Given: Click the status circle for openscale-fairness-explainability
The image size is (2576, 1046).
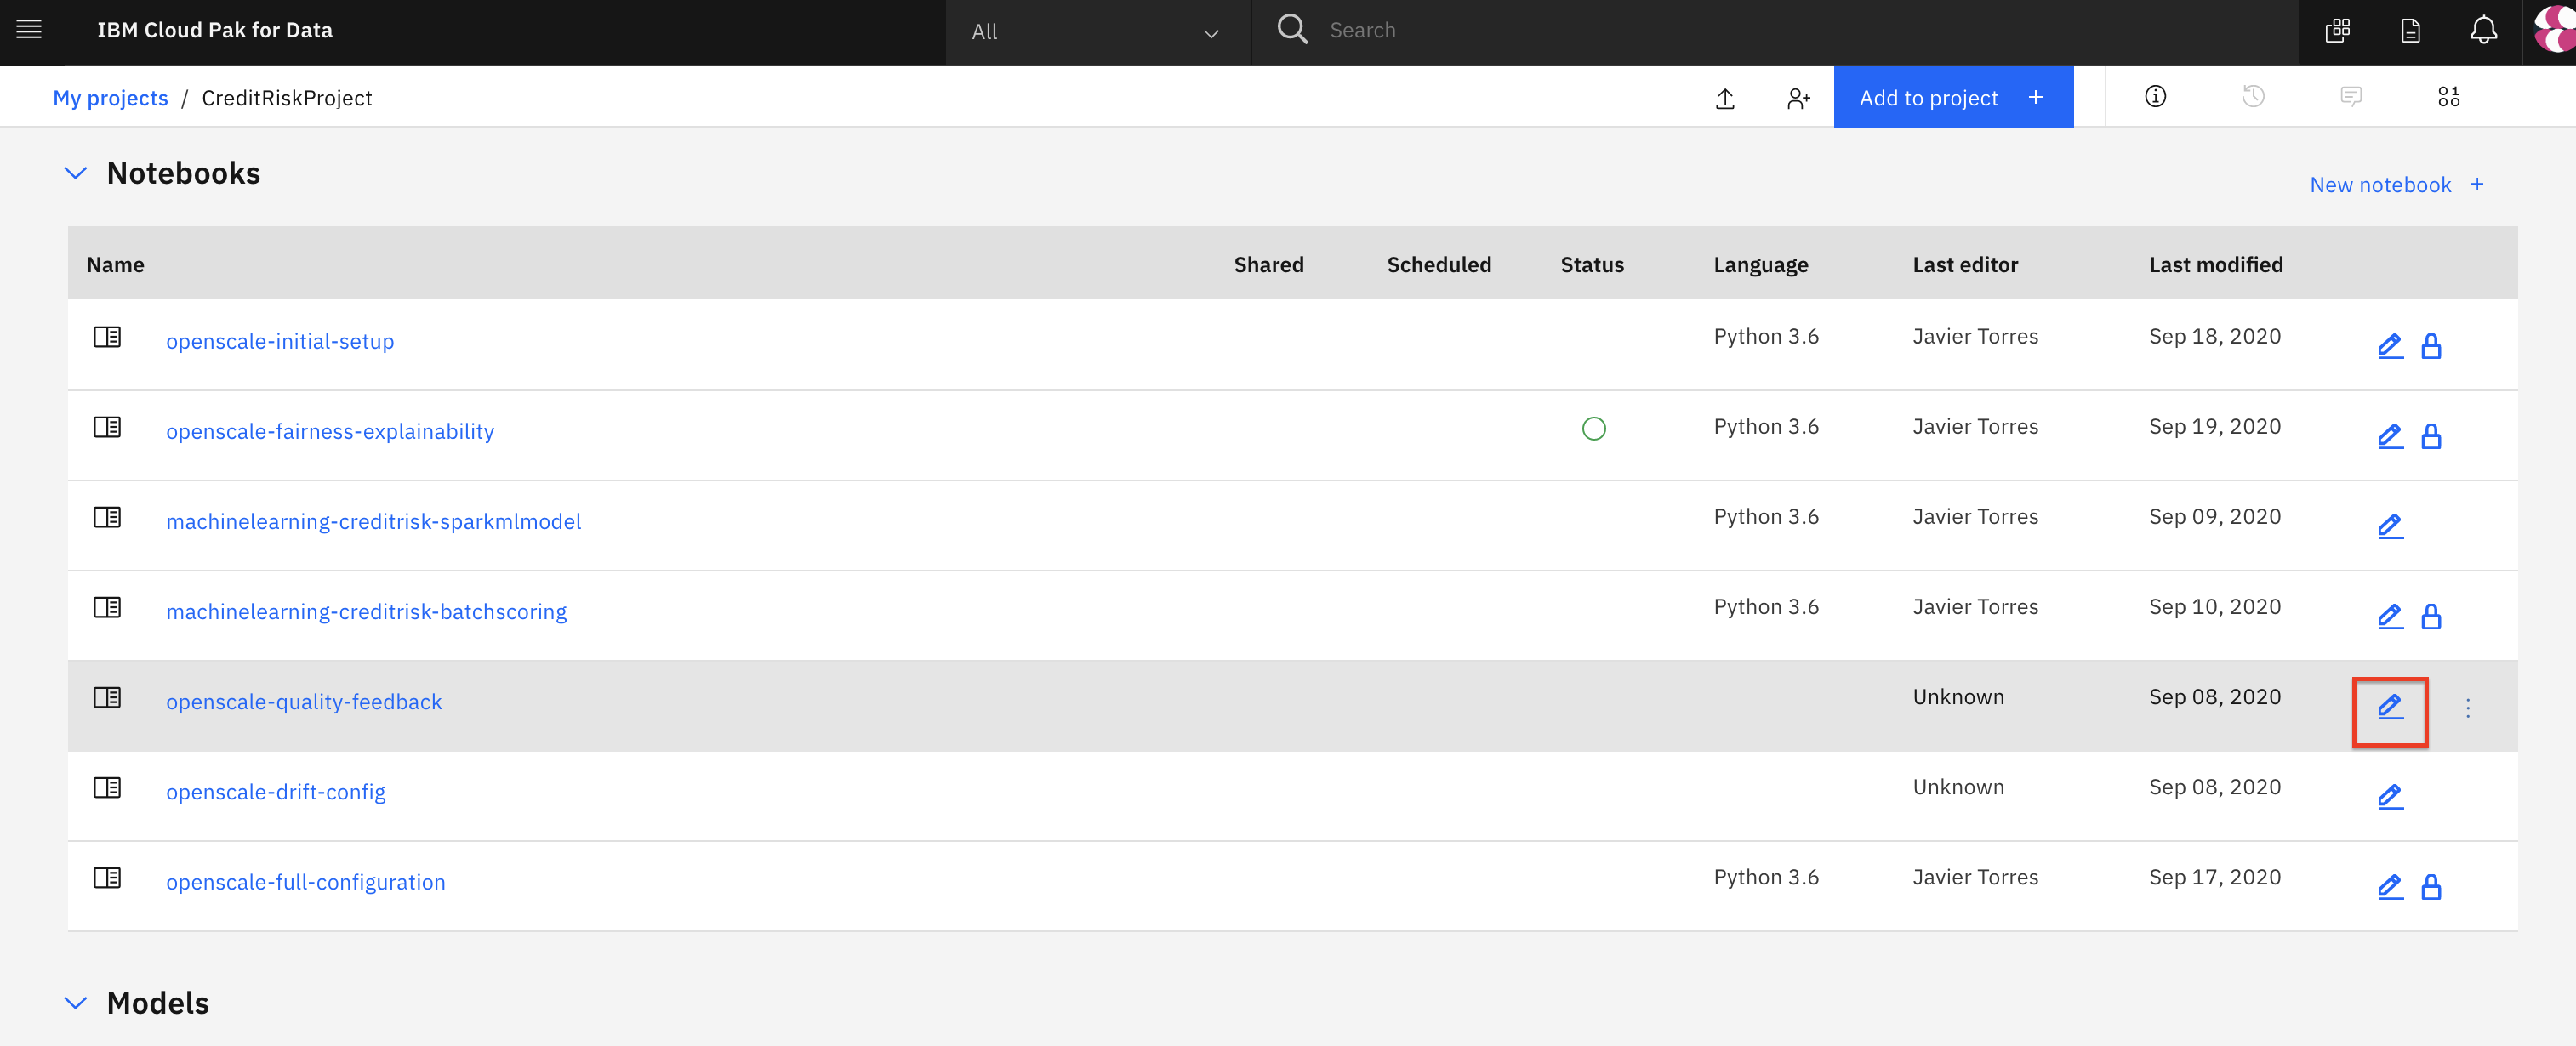Looking at the screenshot, I should click(1593, 429).
